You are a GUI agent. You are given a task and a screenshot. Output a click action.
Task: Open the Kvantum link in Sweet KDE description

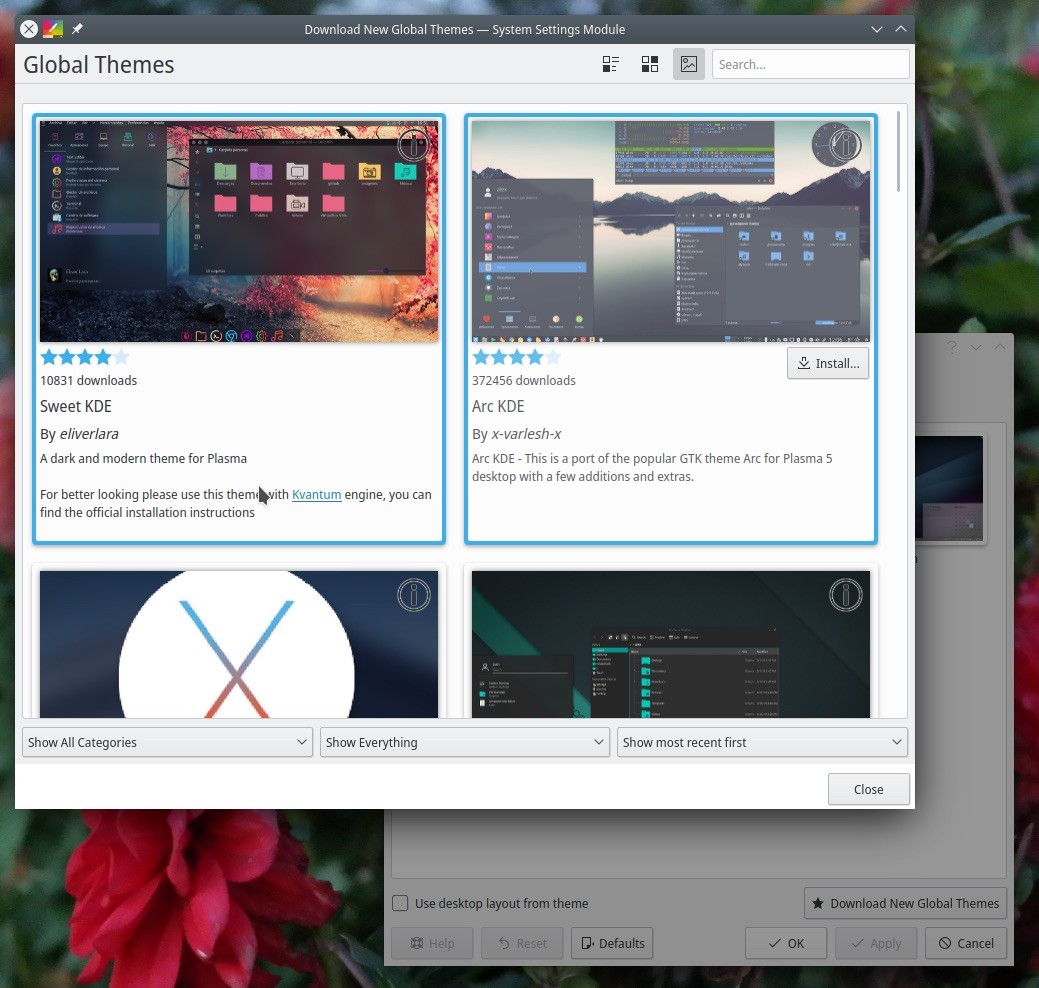tap(316, 494)
